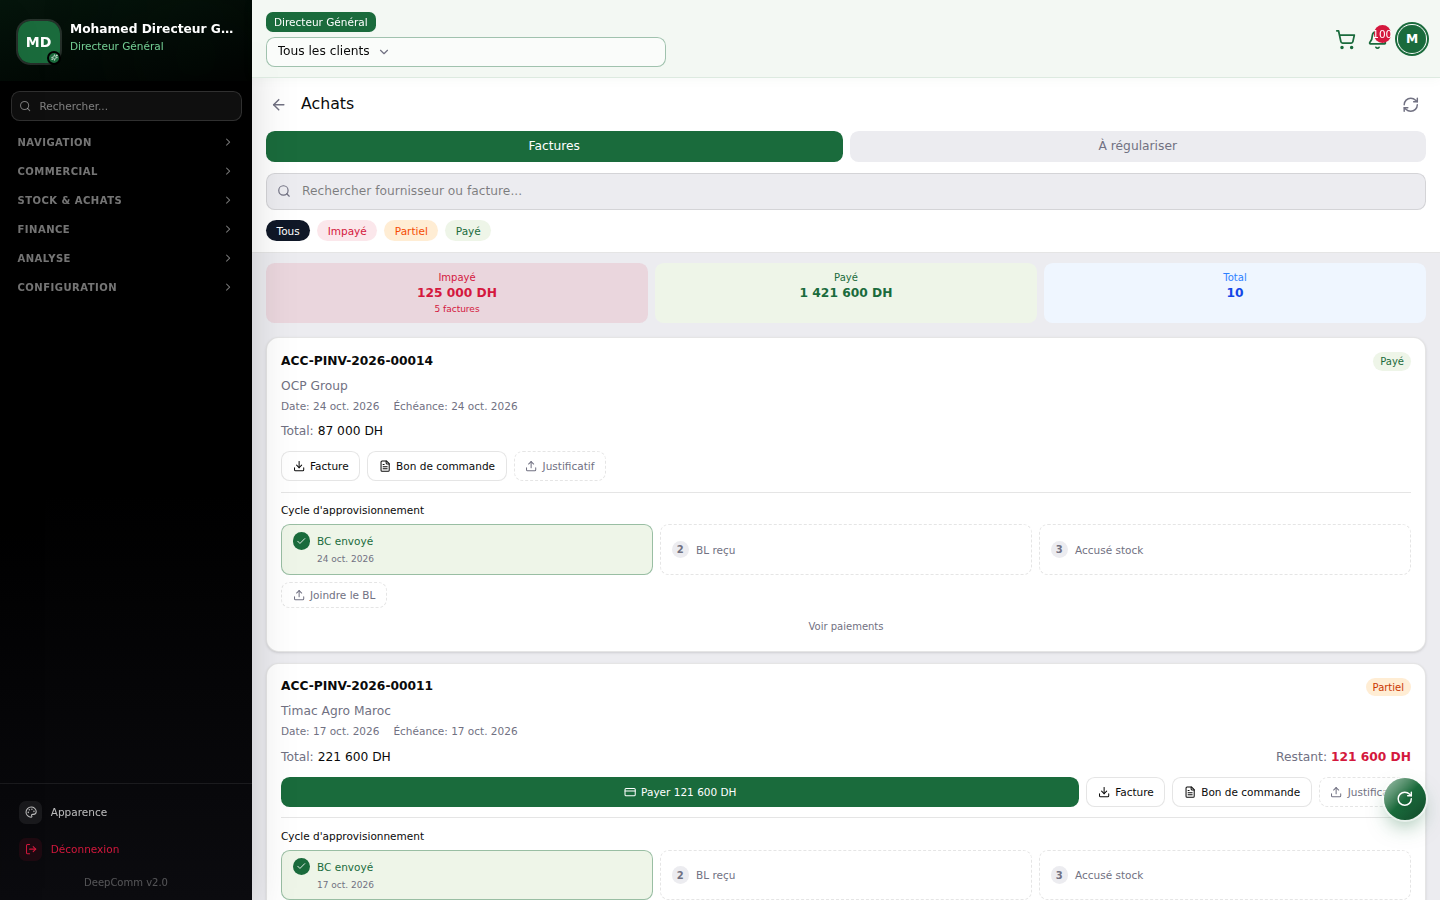The image size is (1440, 900).
Task: Click BL reçu step under OCP Group invoice
Action: tap(846, 550)
